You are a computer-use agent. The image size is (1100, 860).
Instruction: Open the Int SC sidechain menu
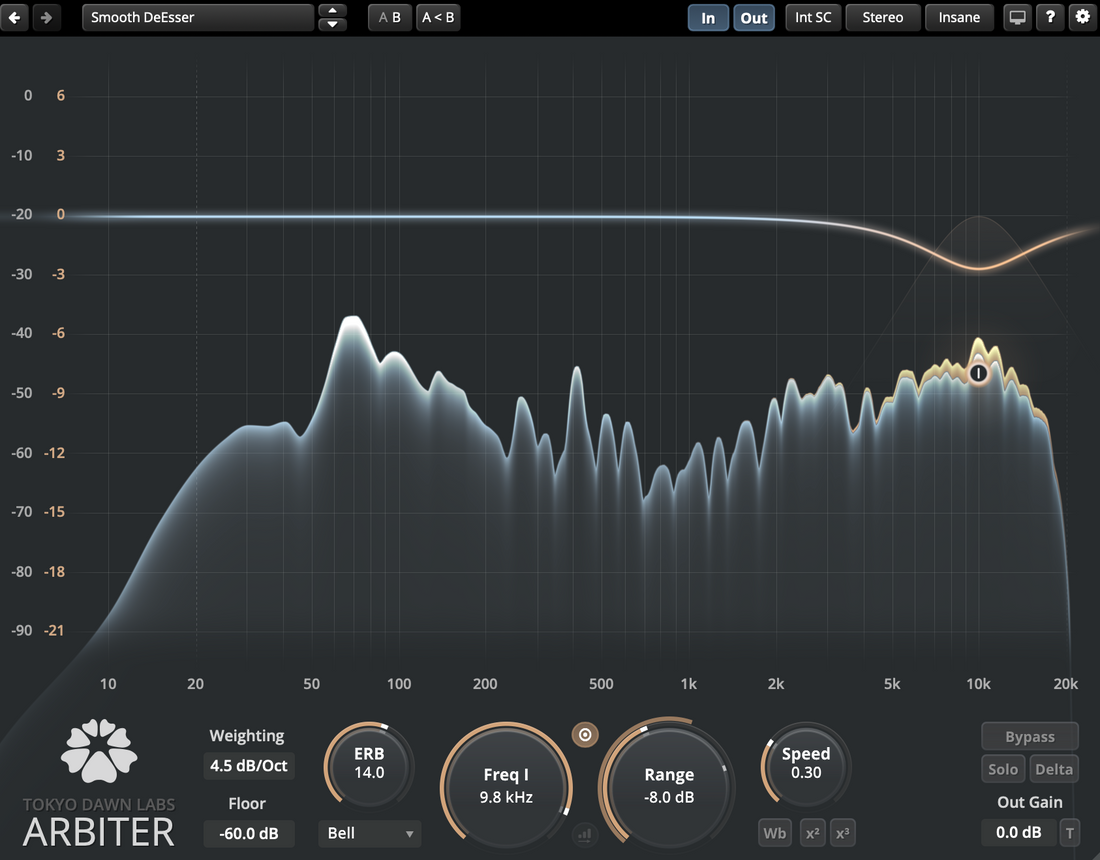tap(813, 18)
